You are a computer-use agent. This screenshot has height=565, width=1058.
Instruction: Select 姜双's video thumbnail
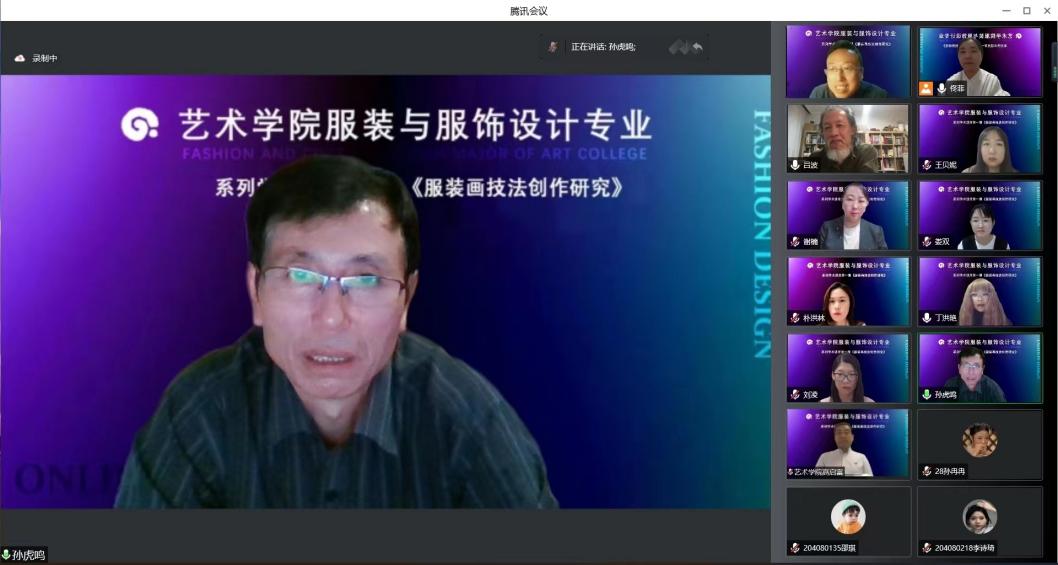pyautogui.click(x=980, y=215)
